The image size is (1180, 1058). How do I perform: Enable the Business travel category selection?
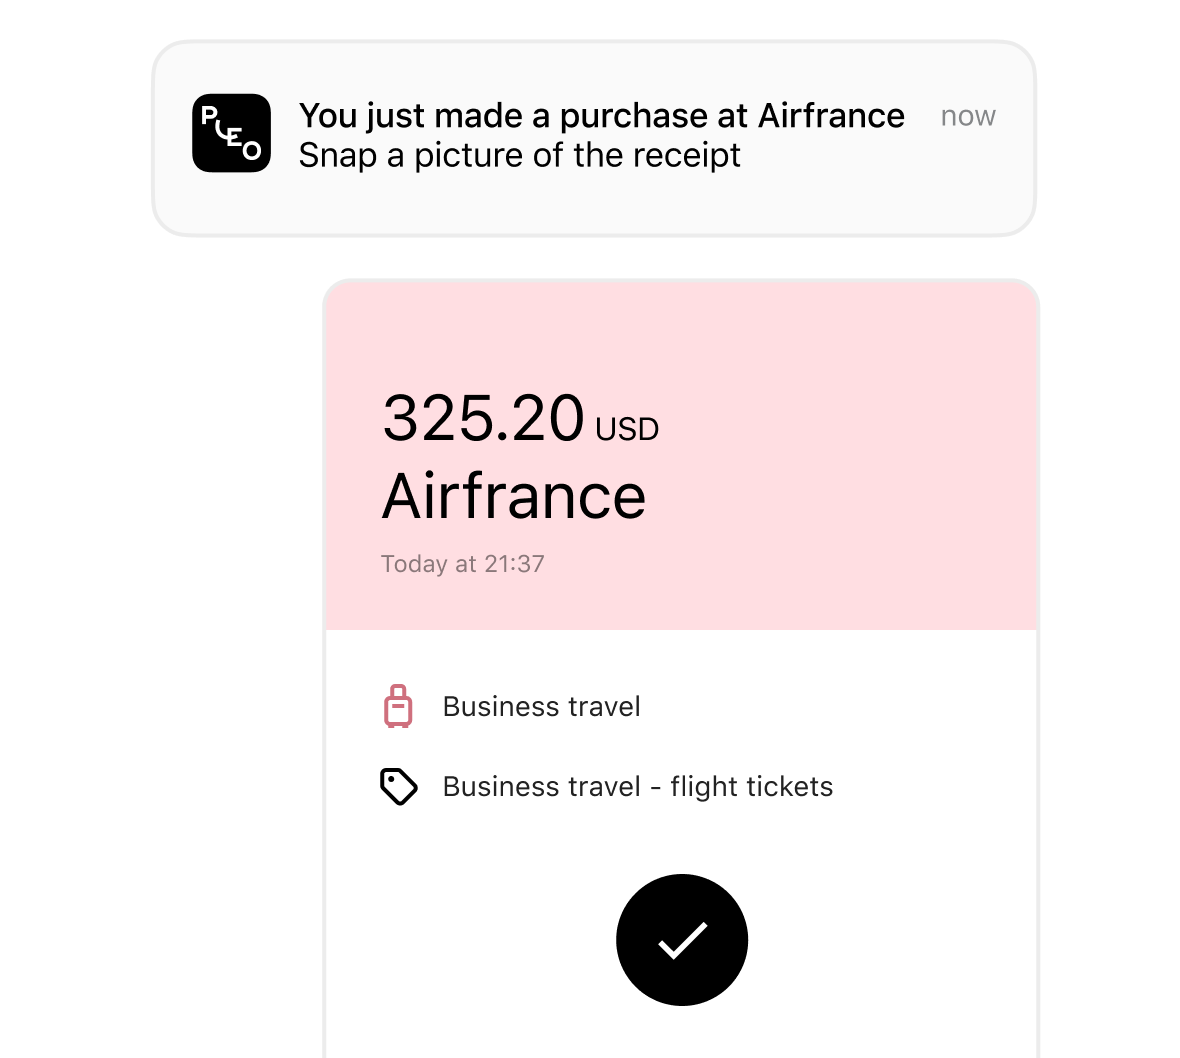(541, 706)
